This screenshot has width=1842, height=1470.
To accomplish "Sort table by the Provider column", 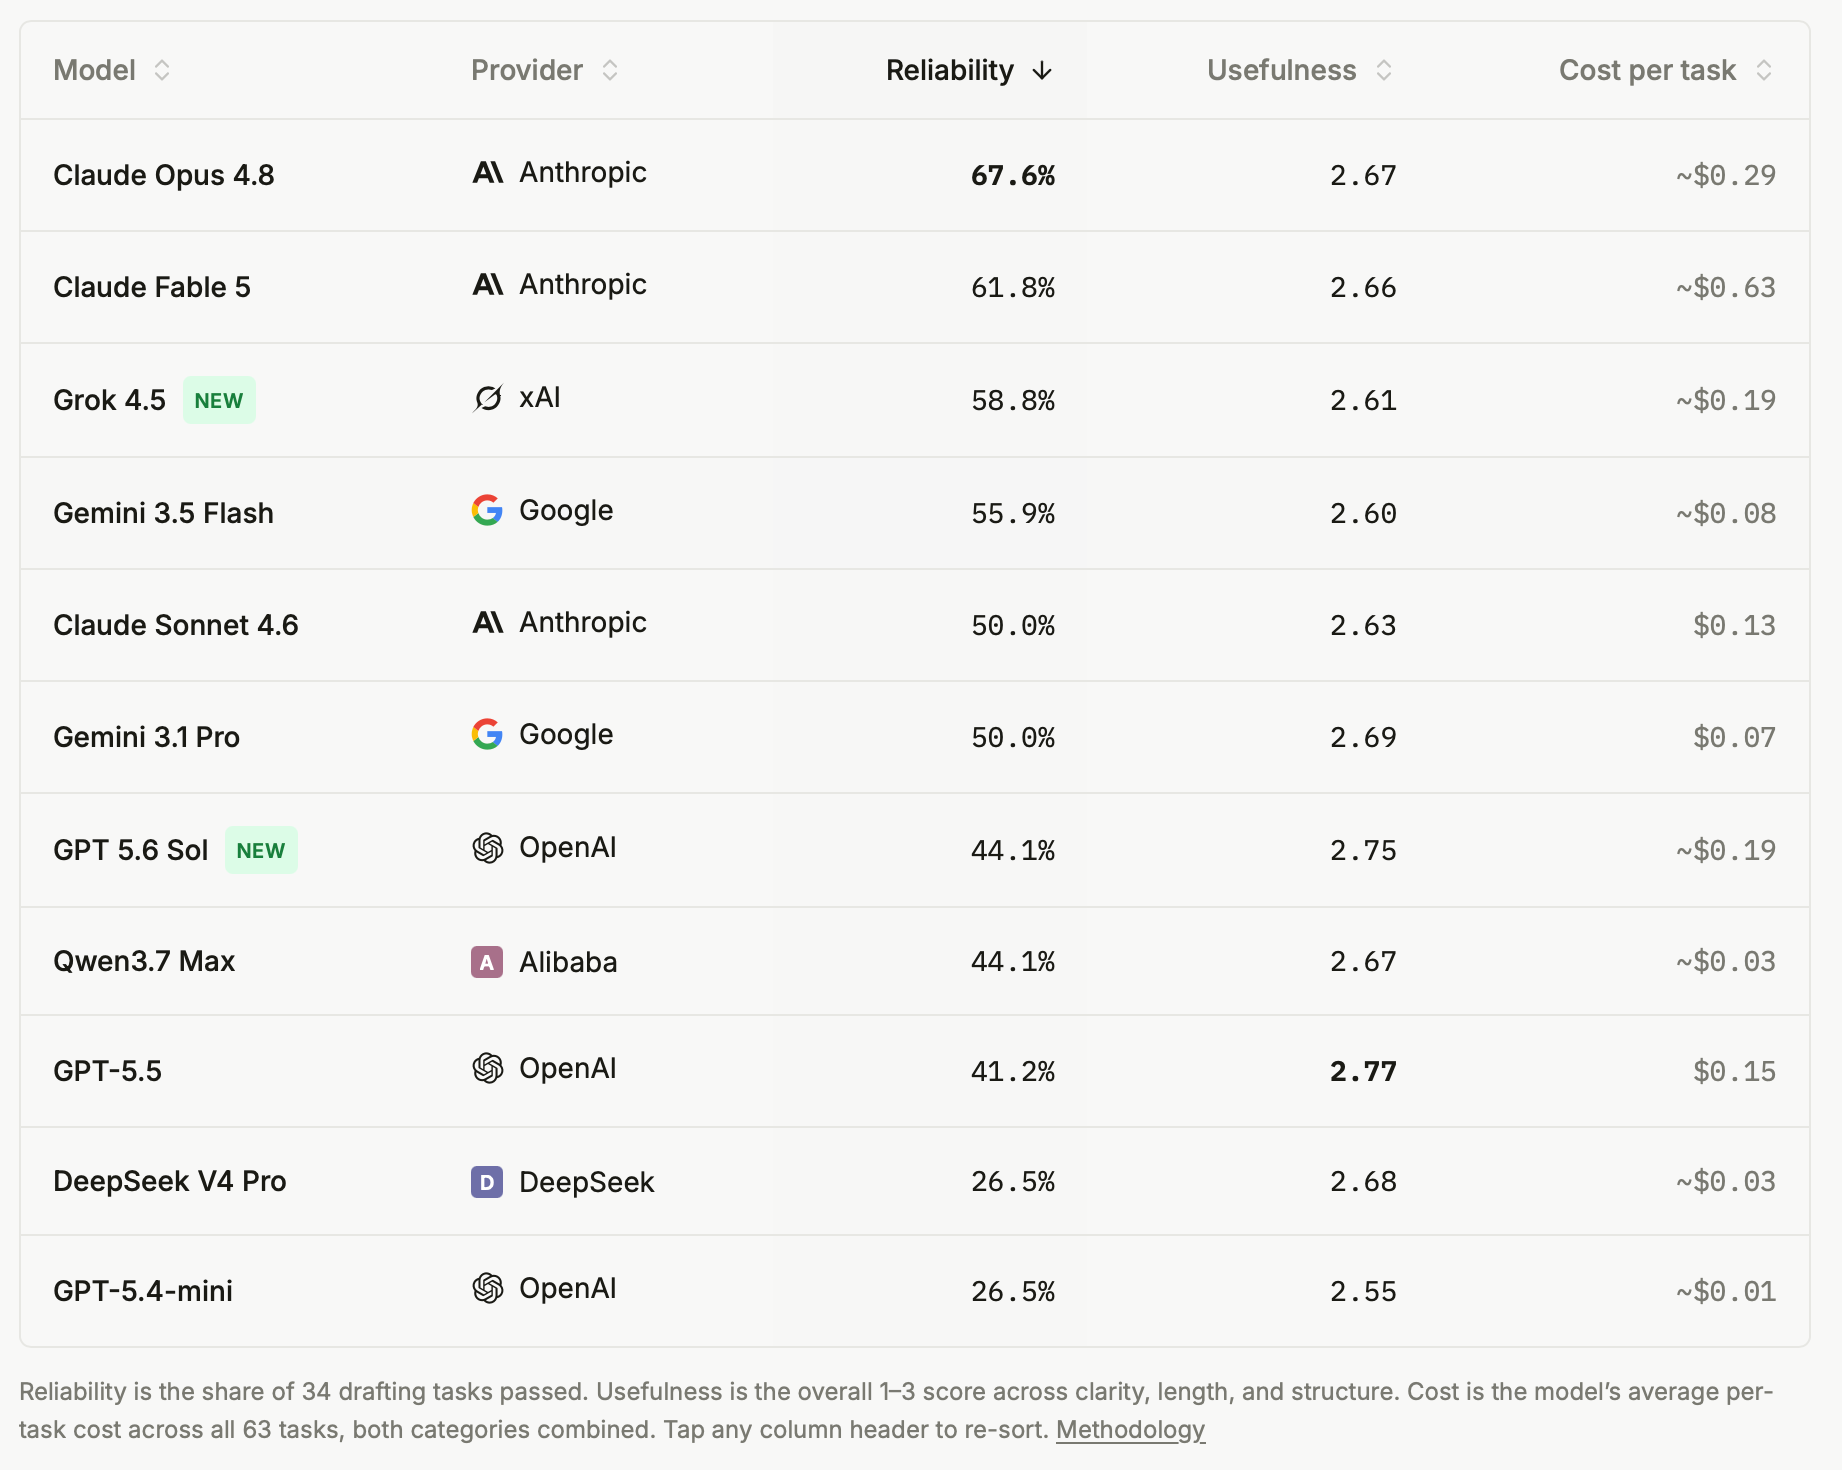I will click(x=545, y=70).
